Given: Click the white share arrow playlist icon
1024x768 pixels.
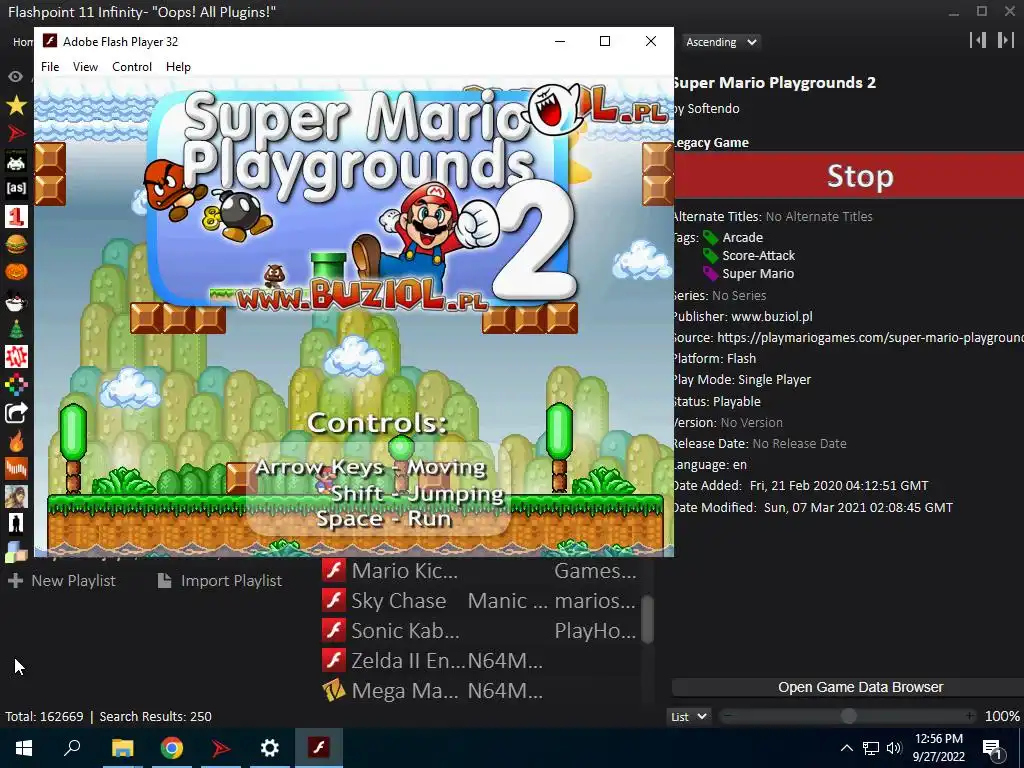Looking at the screenshot, I should 16,413.
